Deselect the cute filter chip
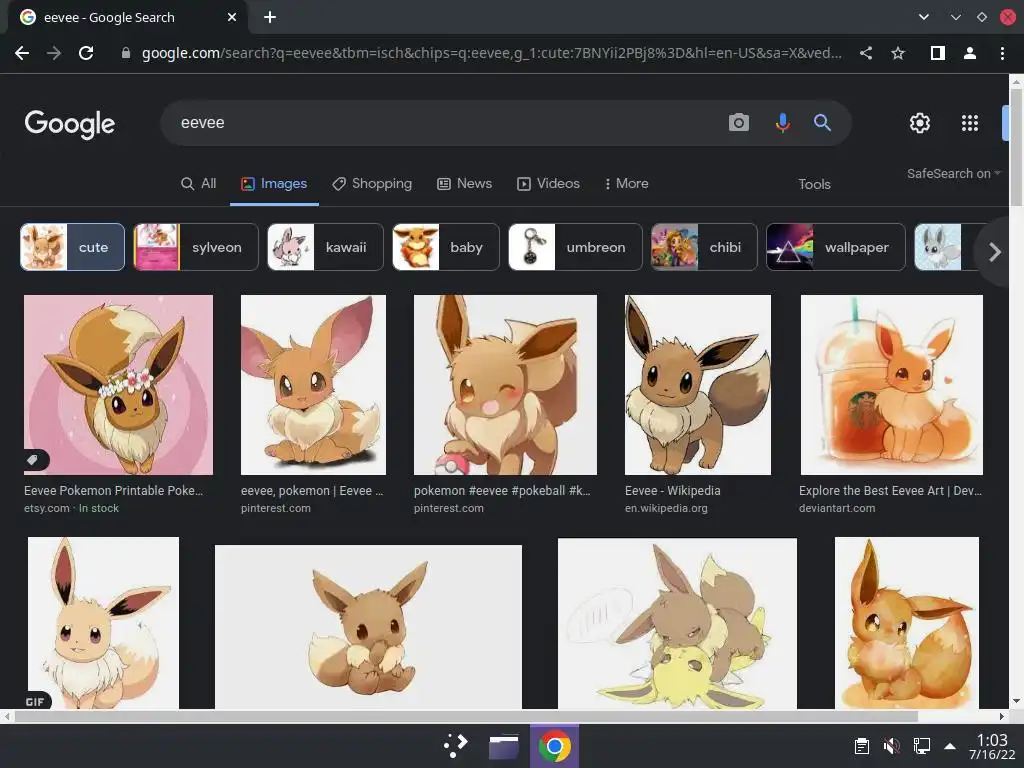The width and height of the screenshot is (1024, 768). pos(72,247)
